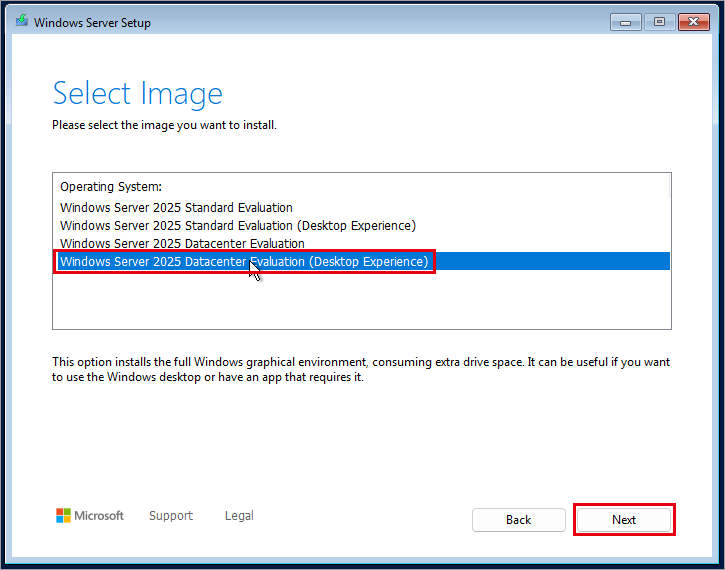Click the Select Image heading
Viewport: 725px width, 570px height.
(x=138, y=94)
